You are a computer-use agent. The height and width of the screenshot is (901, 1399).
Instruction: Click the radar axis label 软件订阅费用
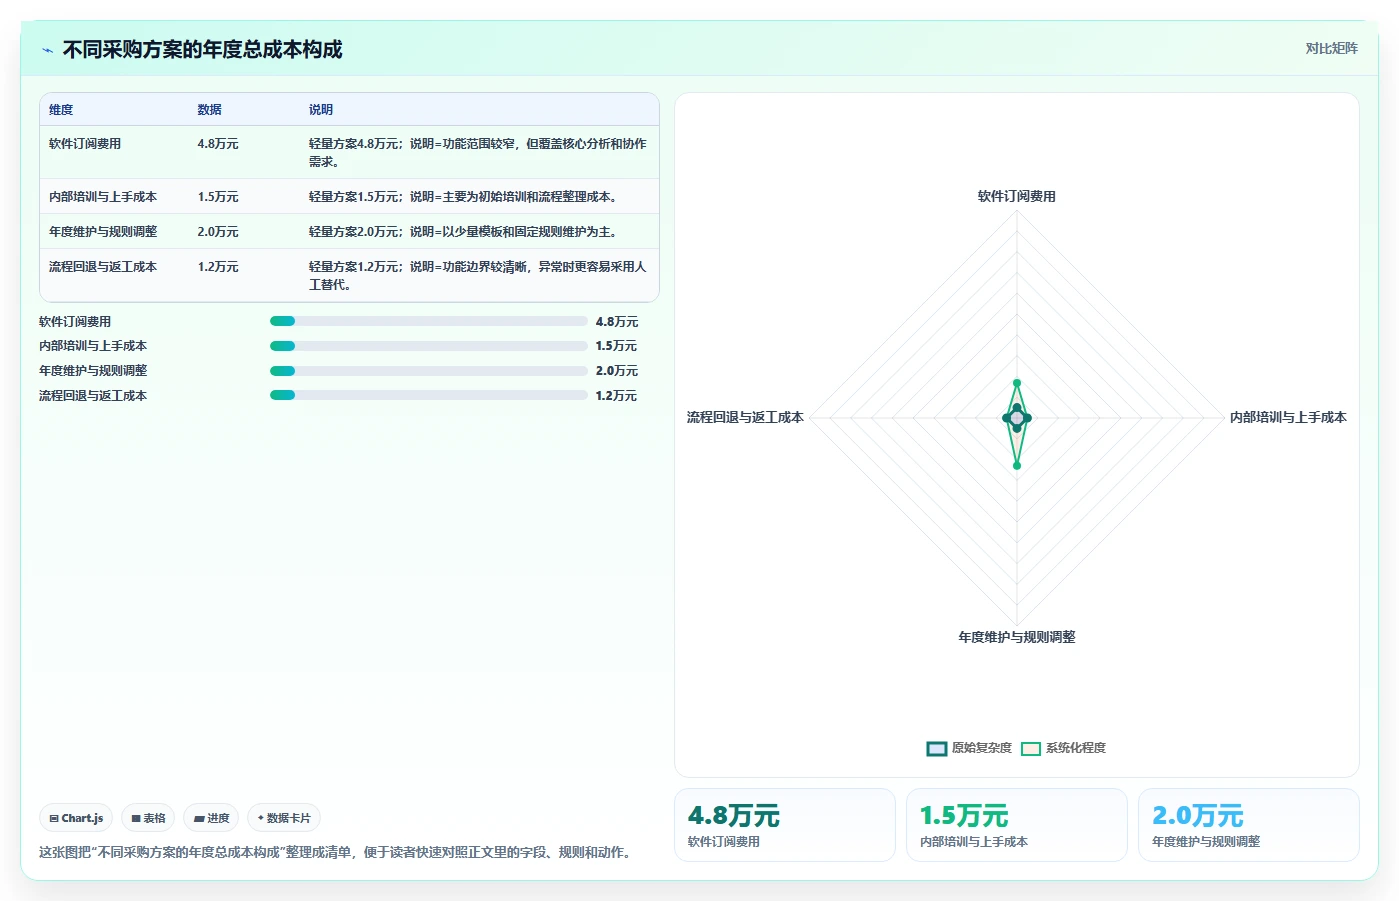(1017, 197)
